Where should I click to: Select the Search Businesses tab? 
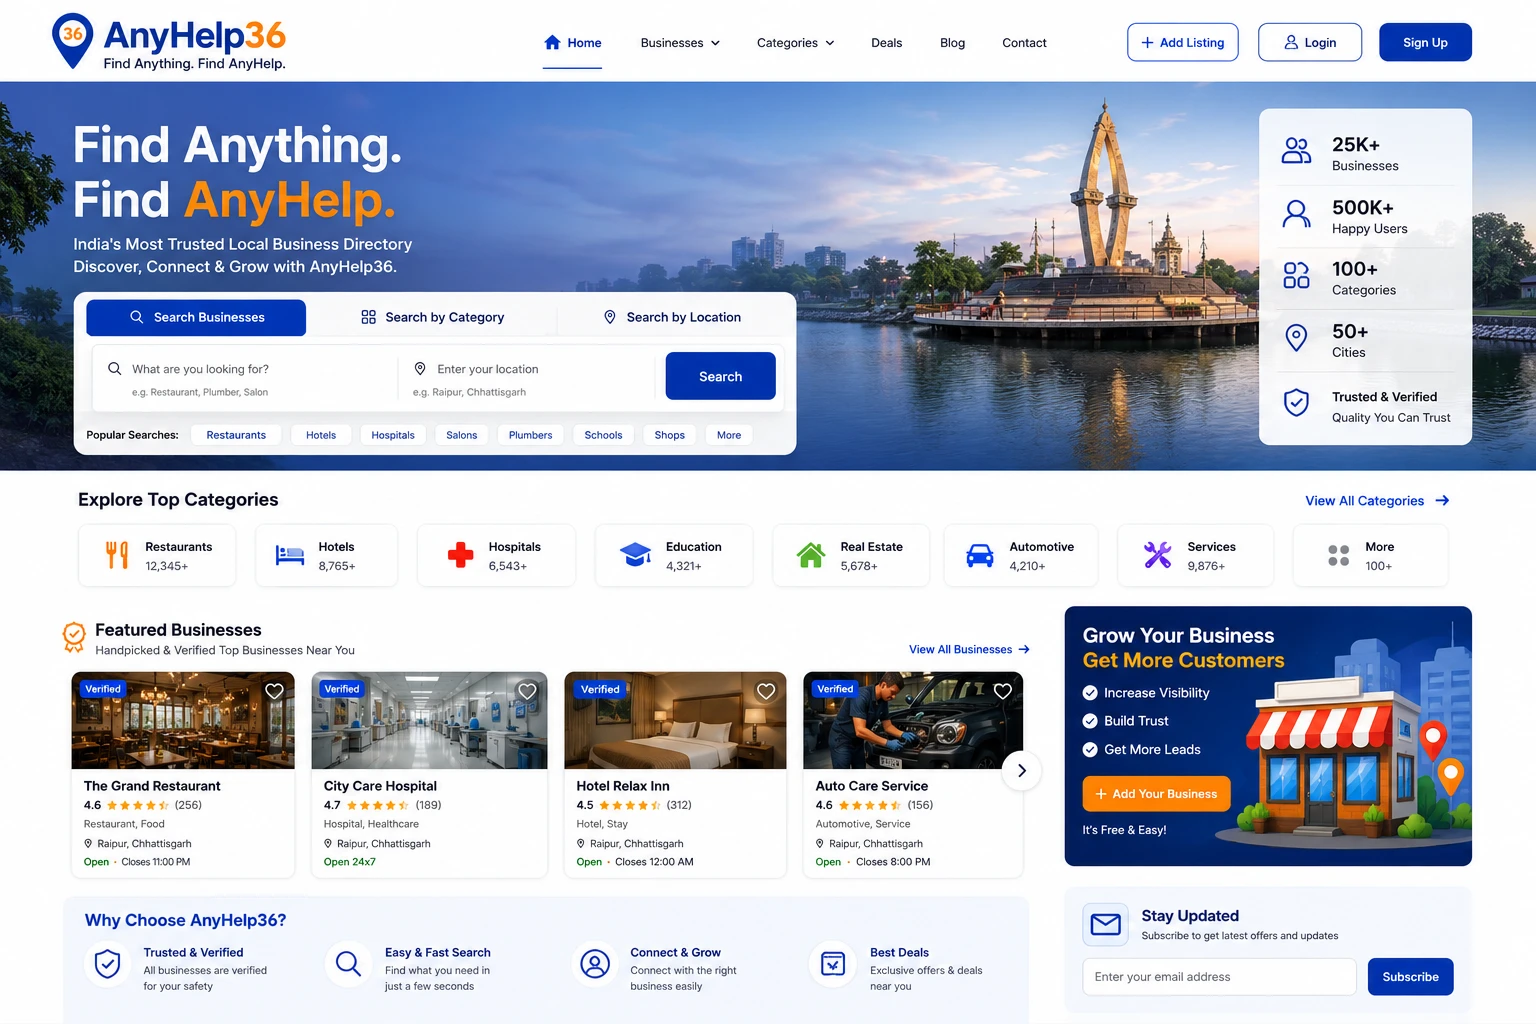coord(196,317)
